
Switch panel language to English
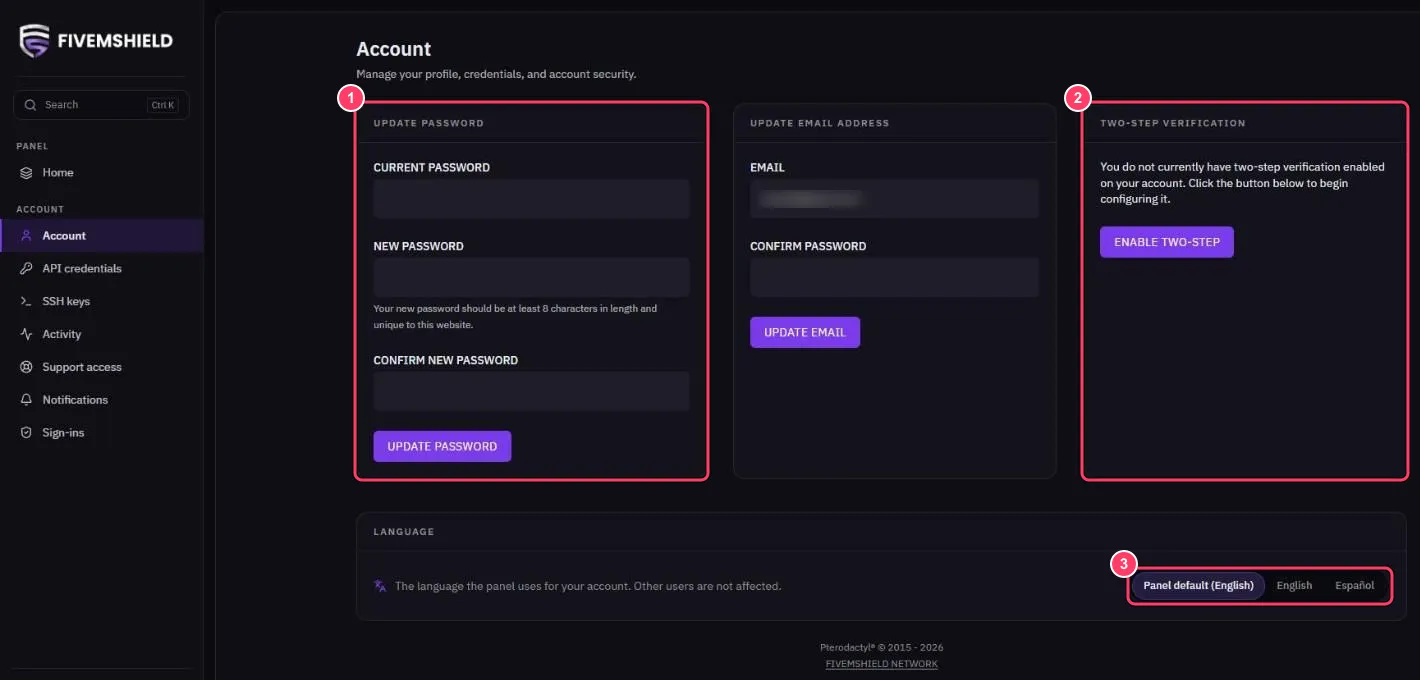(1294, 586)
